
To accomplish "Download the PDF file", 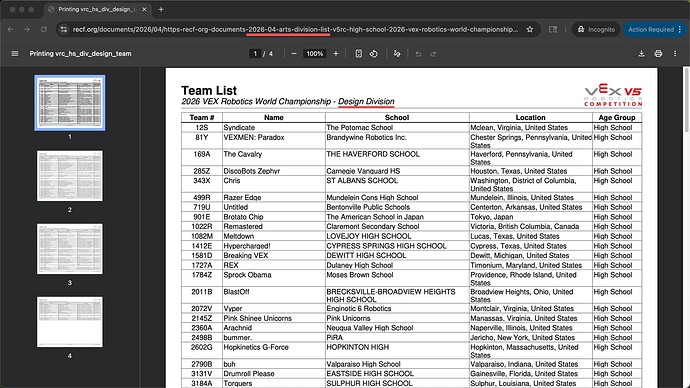I will click(x=641, y=54).
